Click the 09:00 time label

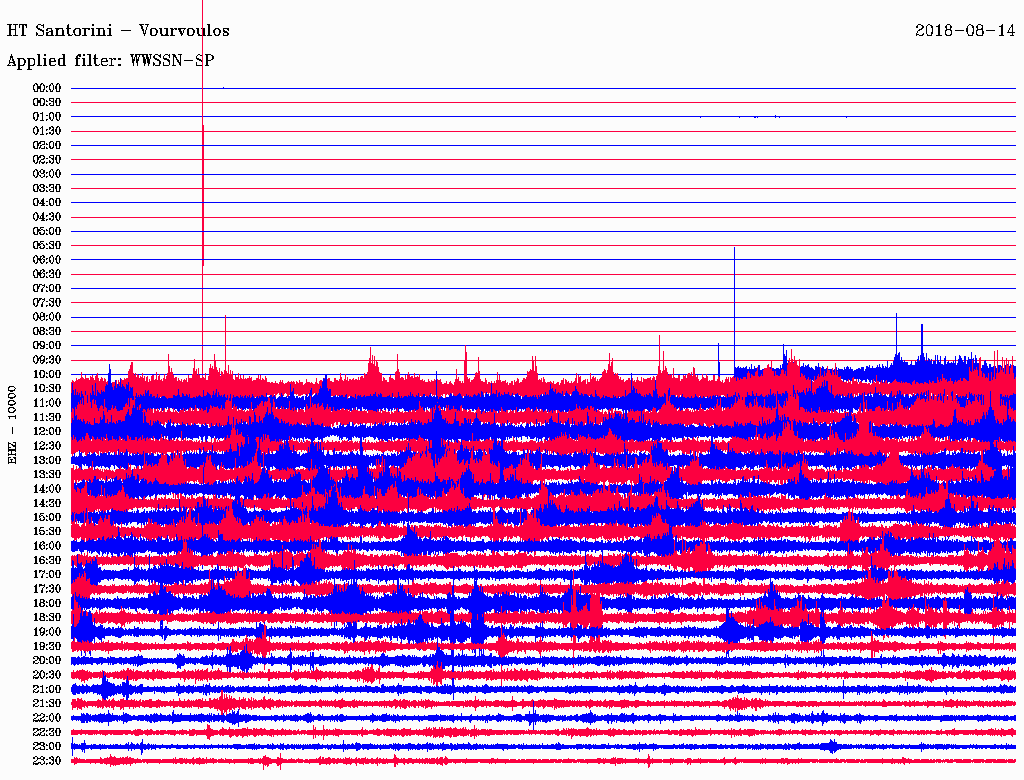47,346
